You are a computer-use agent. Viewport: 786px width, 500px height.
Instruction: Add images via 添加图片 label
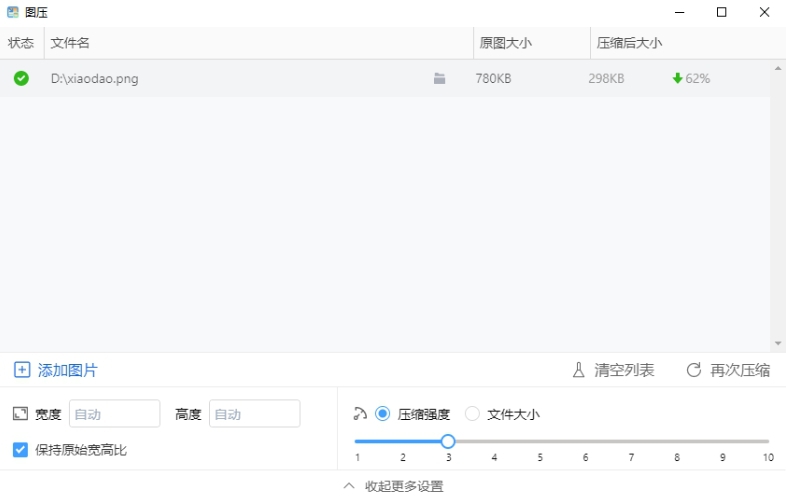point(68,370)
